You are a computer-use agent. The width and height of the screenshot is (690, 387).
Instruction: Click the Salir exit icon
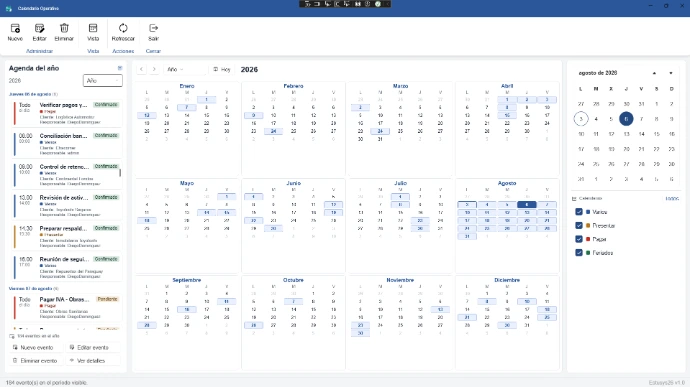(153, 28)
